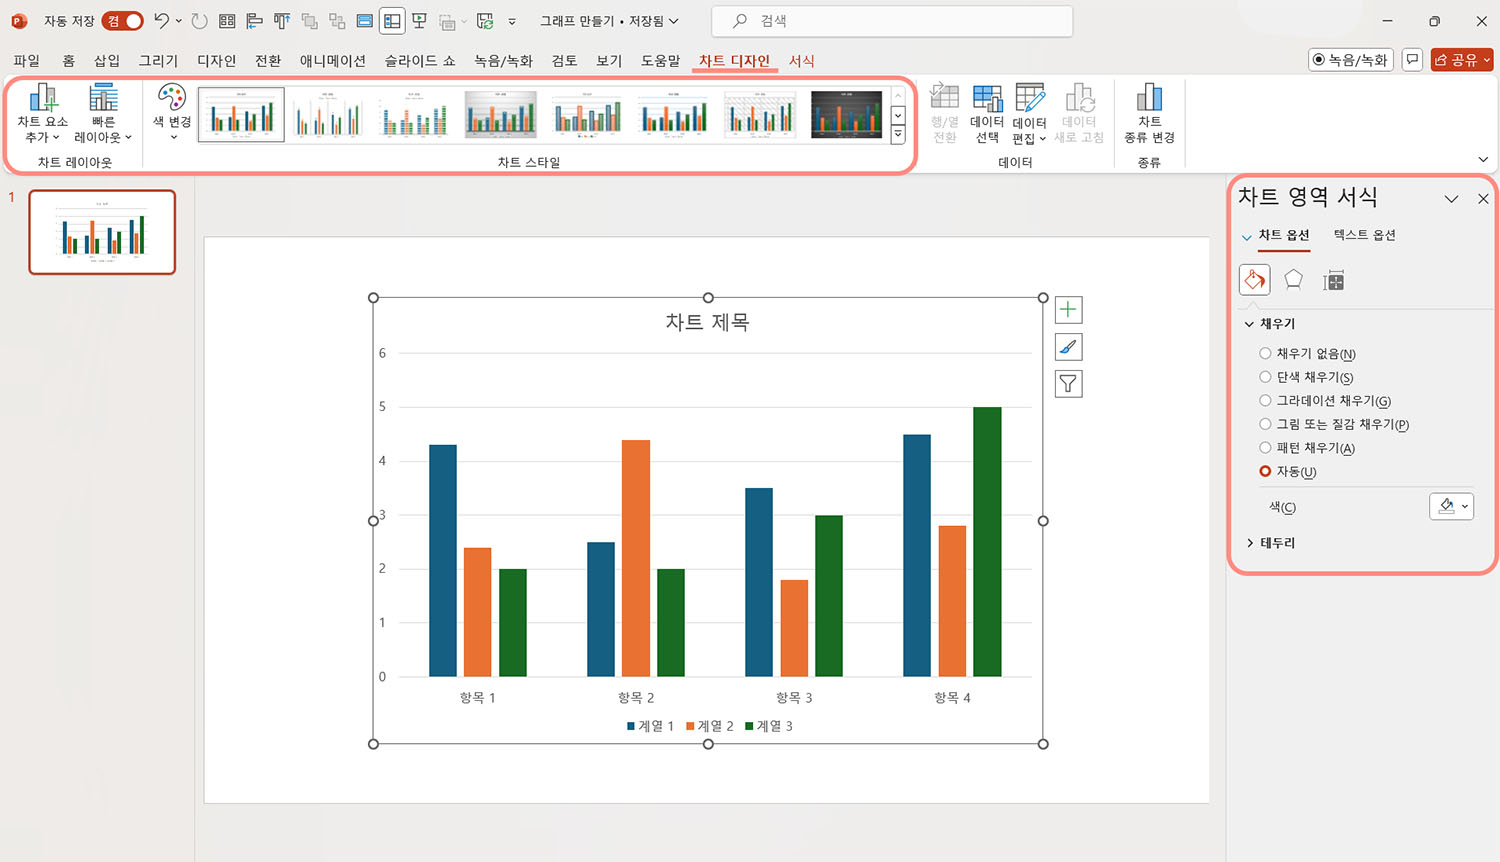Select 자동 fill radio option
The image size is (1500, 862).
1265,471
